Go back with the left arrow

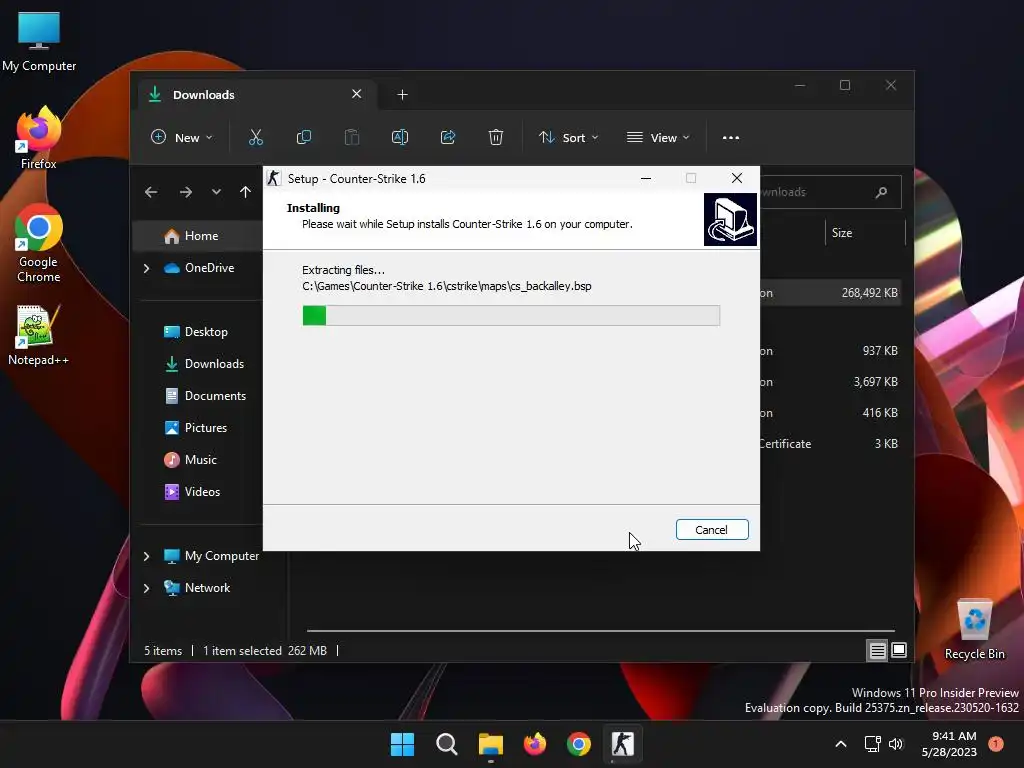point(151,192)
